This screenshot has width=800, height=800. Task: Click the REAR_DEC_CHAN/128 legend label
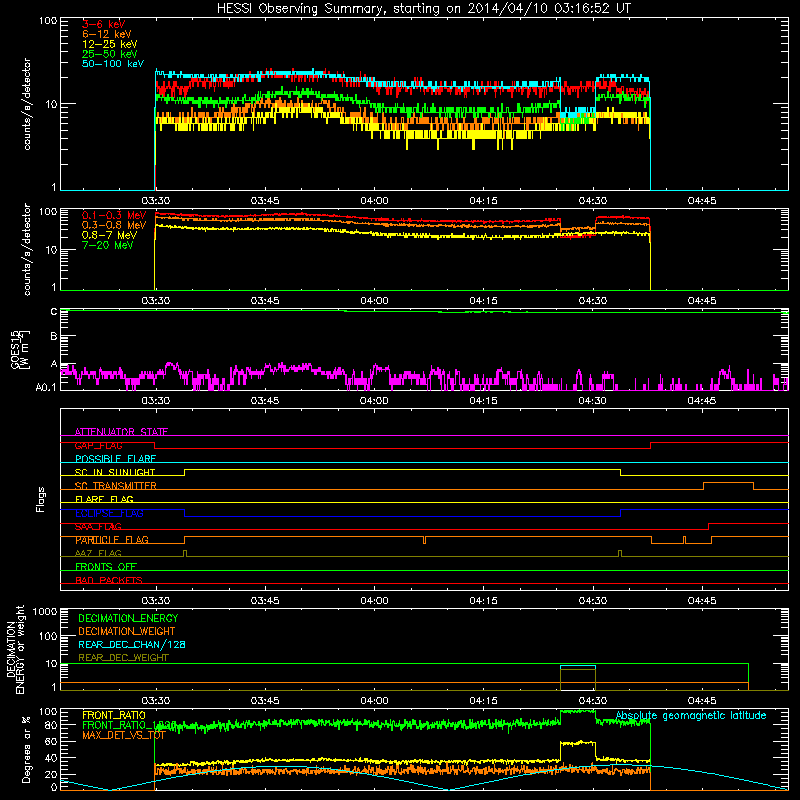[x=132, y=644]
